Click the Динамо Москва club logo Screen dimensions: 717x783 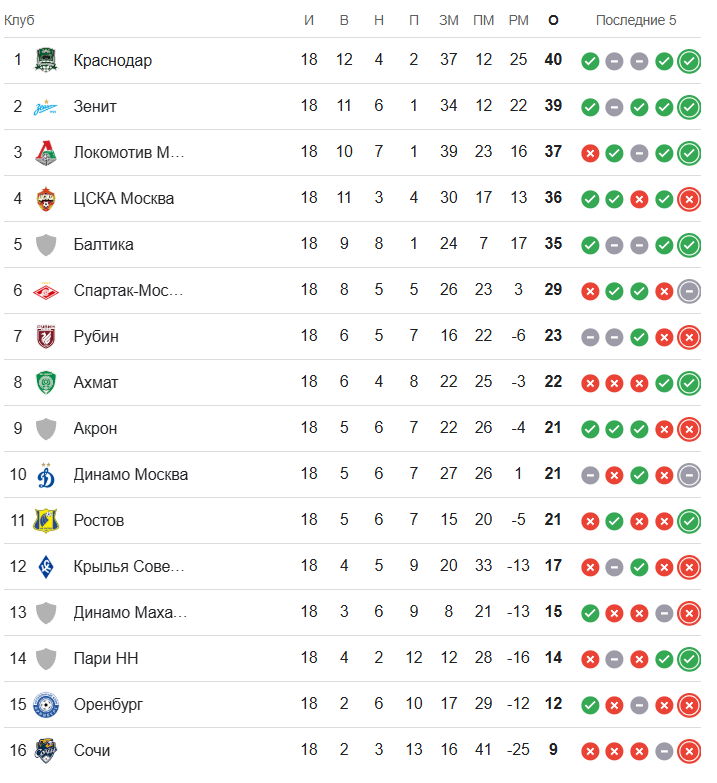(x=46, y=474)
